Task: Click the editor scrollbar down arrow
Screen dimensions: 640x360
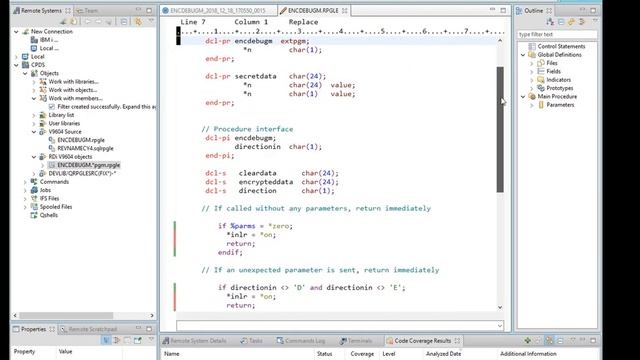Action: pos(500,307)
